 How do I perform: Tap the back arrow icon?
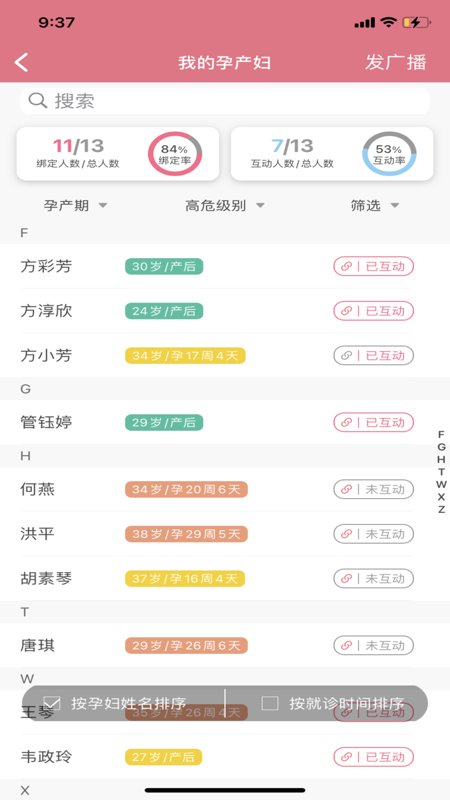point(21,62)
